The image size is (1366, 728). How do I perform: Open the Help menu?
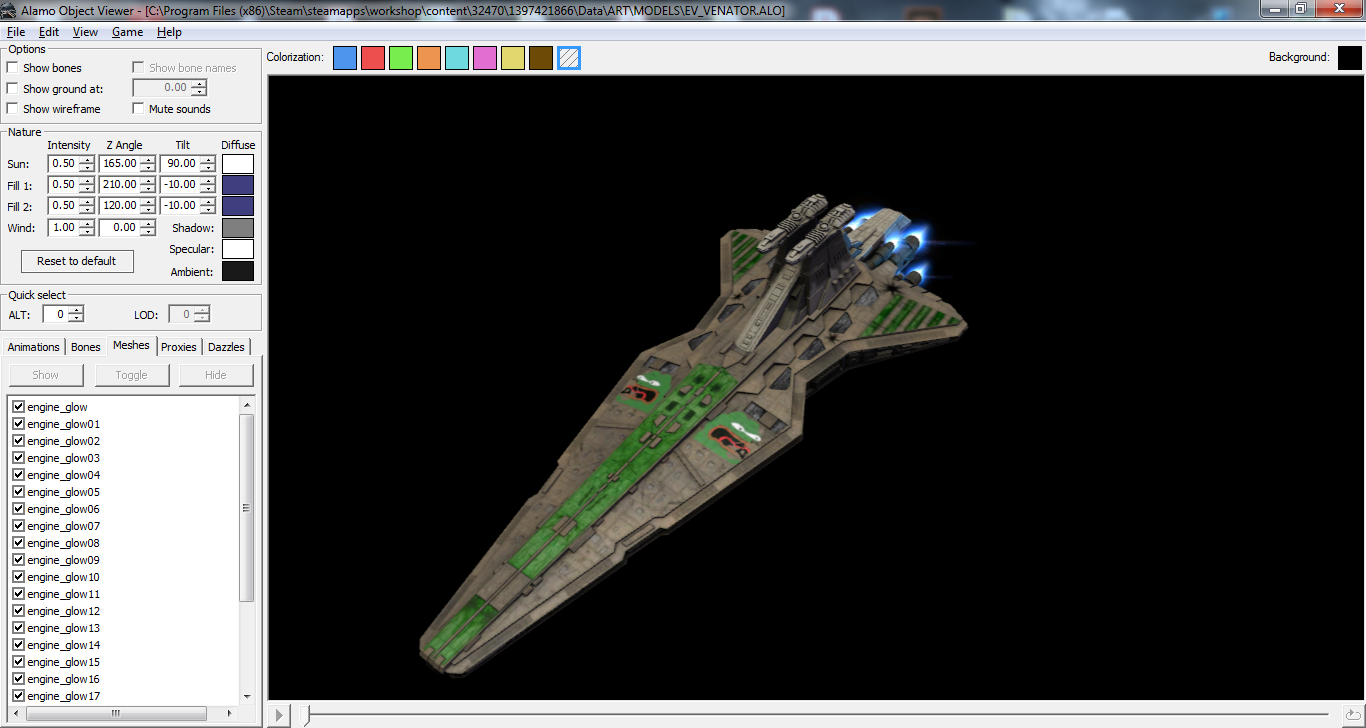click(x=169, y=32)
